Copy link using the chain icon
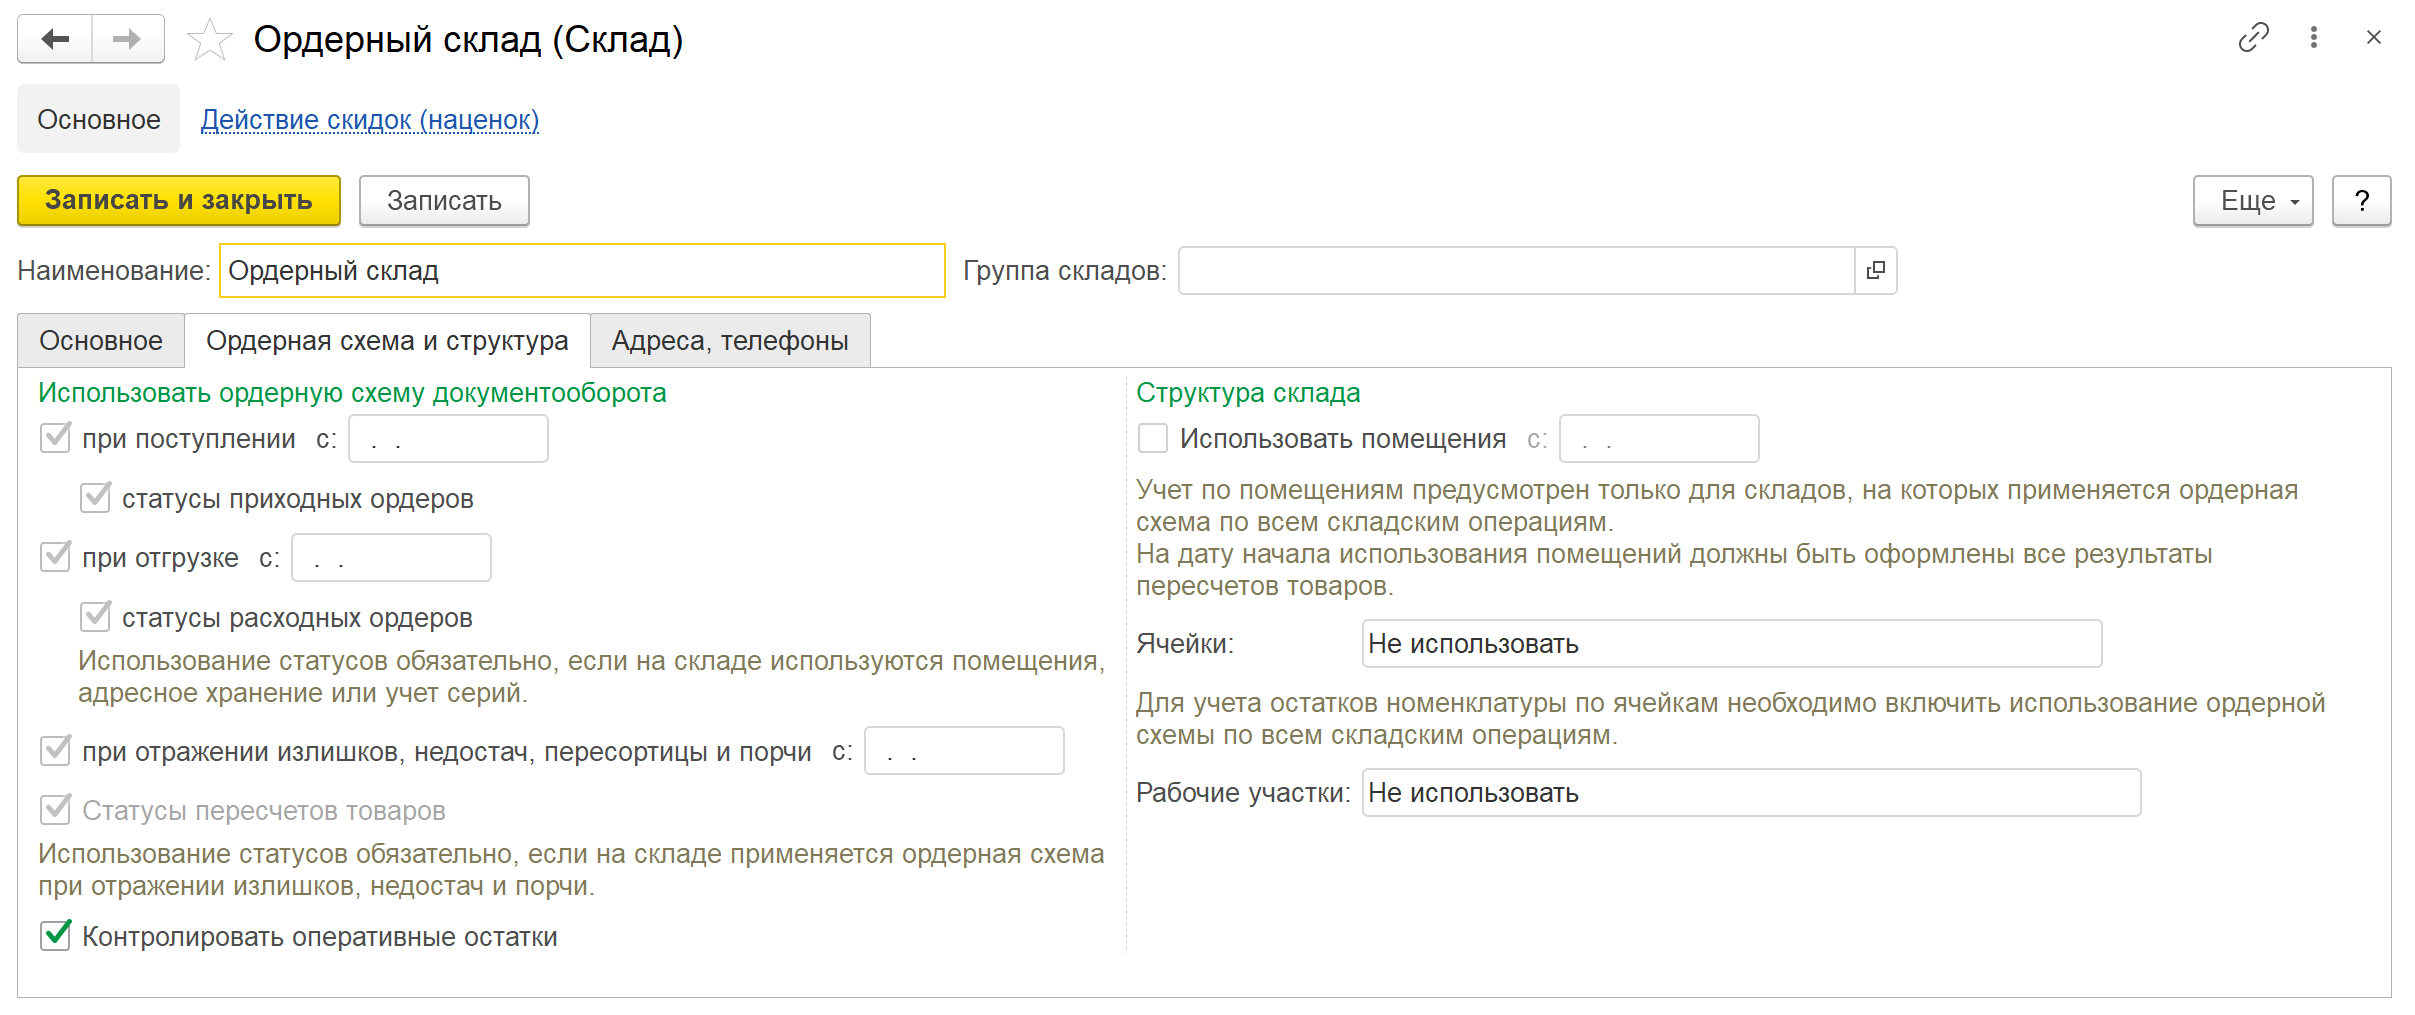 (x=2253, y=38)
